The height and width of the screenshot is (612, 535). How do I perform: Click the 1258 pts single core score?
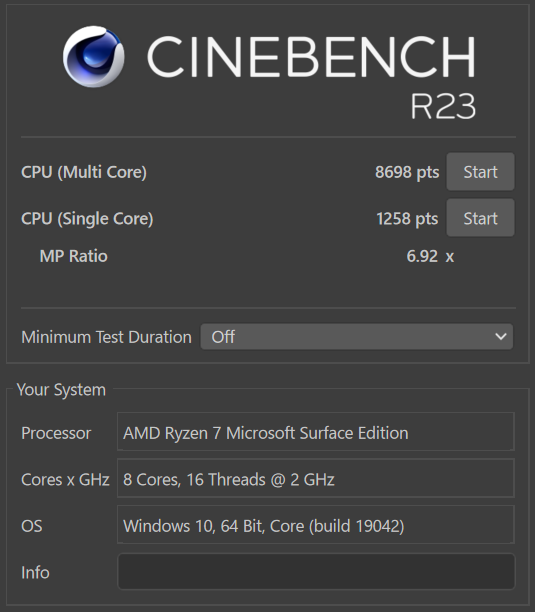[407, 219]
